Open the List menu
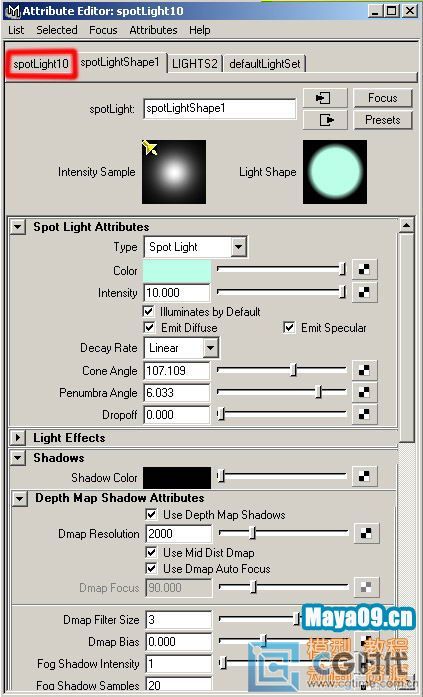Image resolution: width=423 pixels, height=697 pixels. [16, 30]
